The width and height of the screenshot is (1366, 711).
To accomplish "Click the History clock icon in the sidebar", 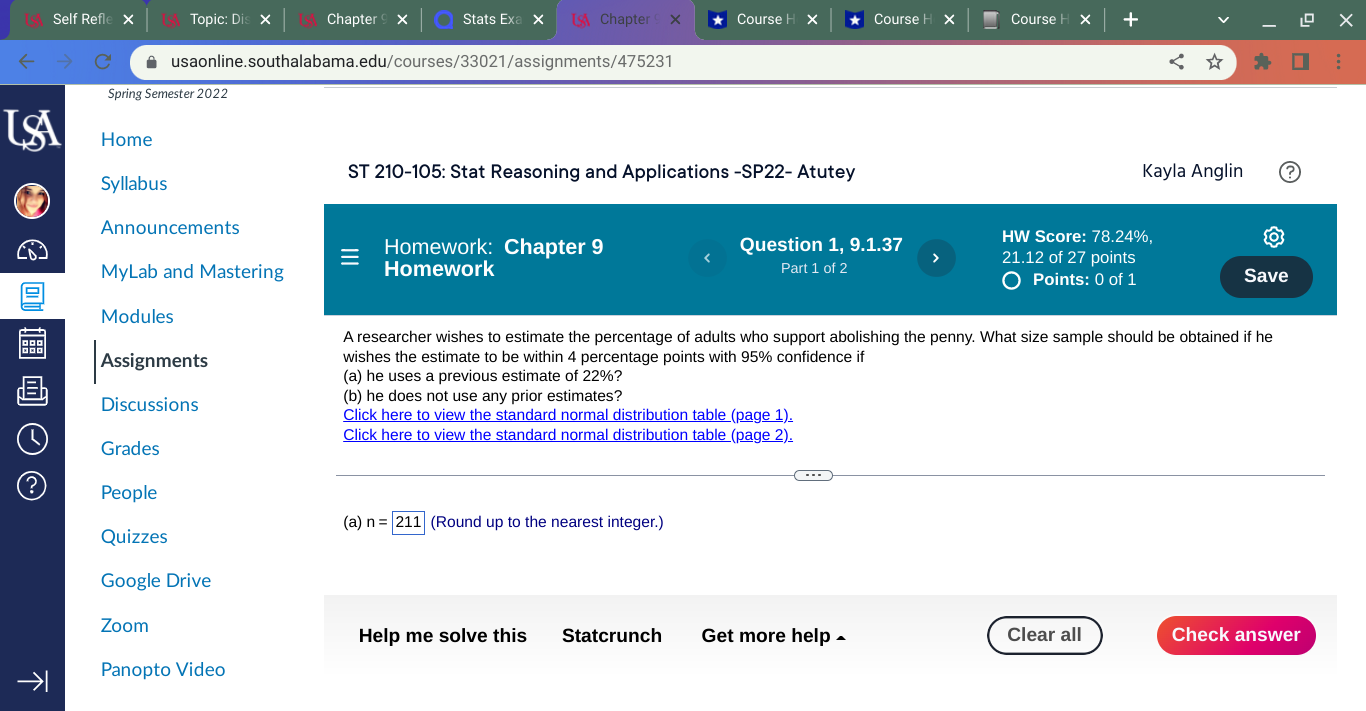I will point(31,438).
